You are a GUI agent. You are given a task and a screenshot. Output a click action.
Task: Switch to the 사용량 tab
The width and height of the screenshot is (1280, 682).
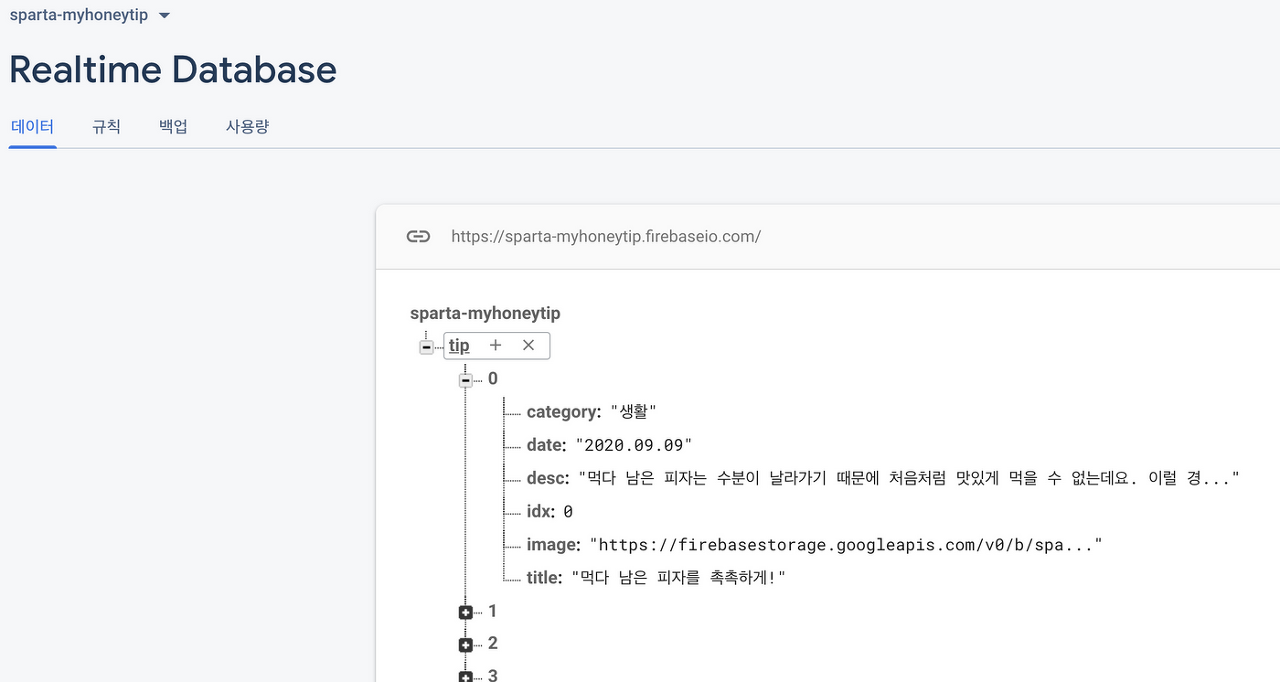tap(247, 127)
